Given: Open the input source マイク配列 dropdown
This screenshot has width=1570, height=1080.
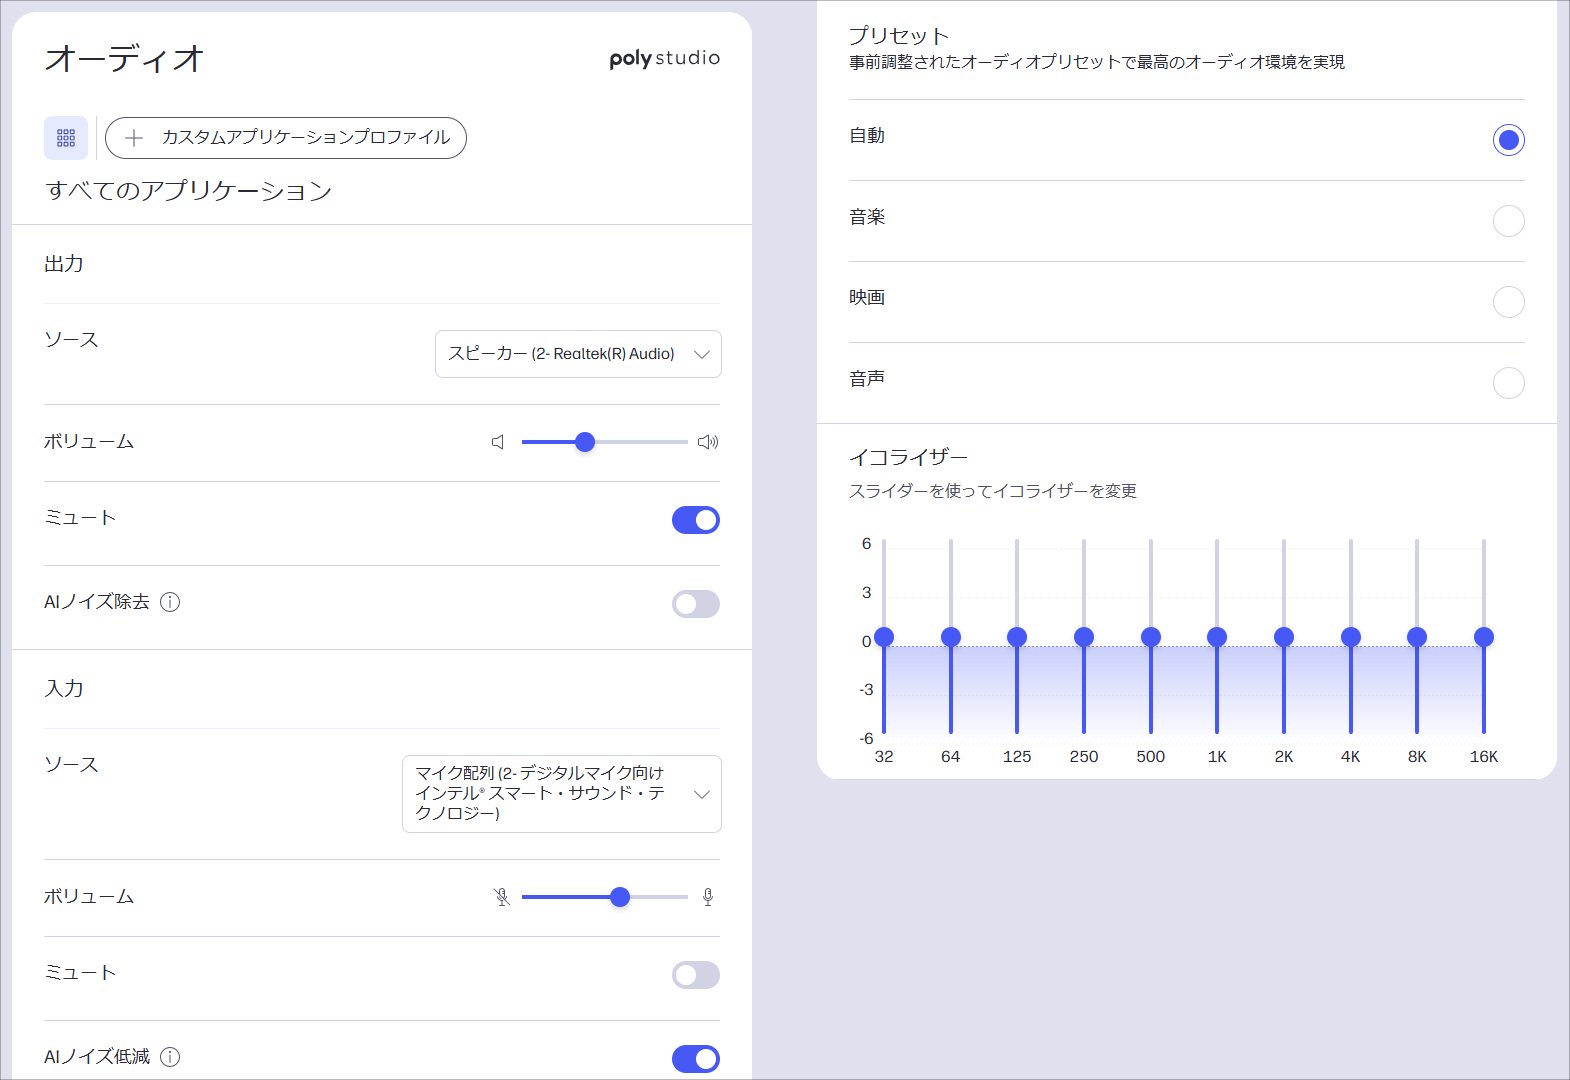Looking at the screenshot, I should pos(561,794).
